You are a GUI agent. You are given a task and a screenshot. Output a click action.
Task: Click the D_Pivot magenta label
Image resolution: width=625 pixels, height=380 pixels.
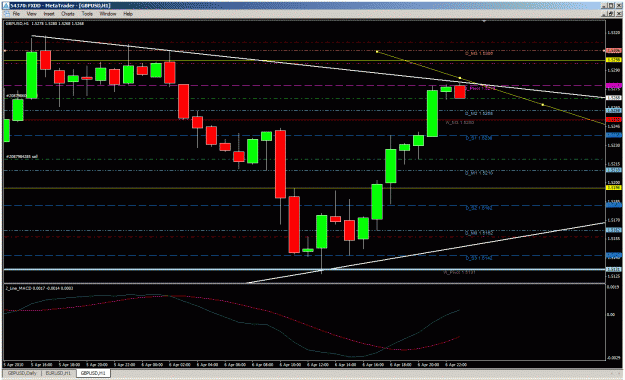tap(481, 88)
